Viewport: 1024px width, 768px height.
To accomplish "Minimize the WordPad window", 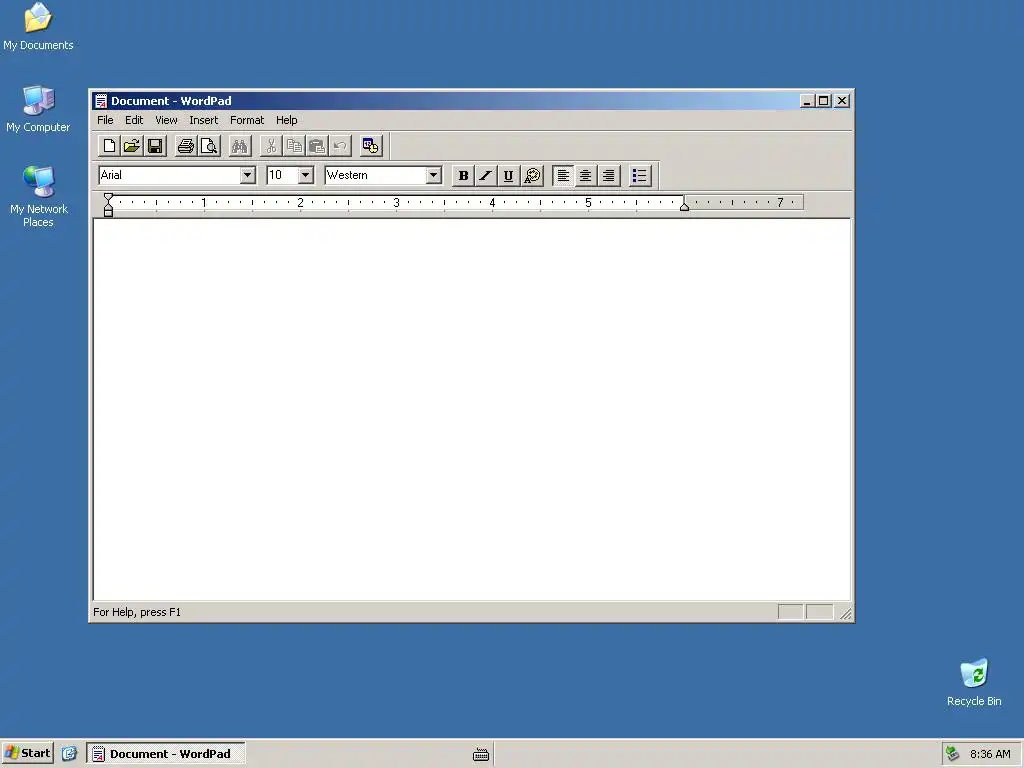I will (x=807, y=101).
